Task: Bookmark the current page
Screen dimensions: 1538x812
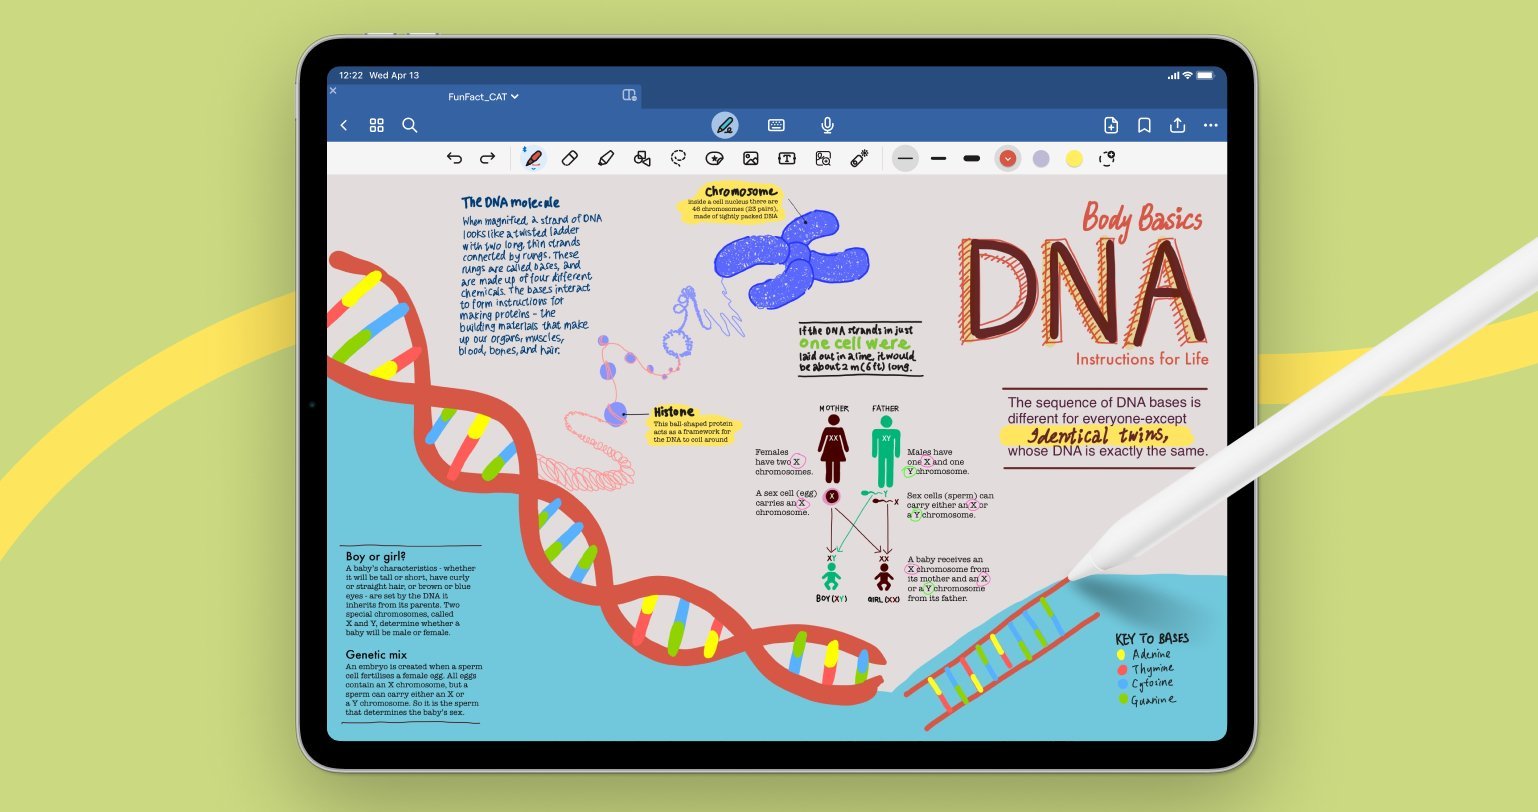Action: point(1144,125)
